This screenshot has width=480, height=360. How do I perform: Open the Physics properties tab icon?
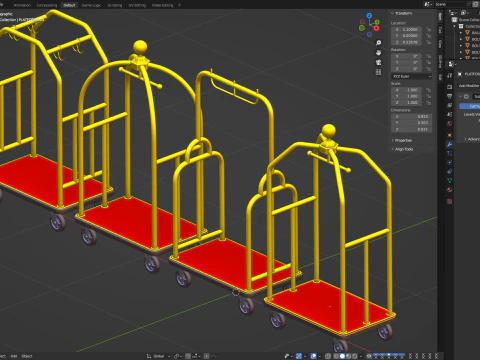tap(449, 162)
